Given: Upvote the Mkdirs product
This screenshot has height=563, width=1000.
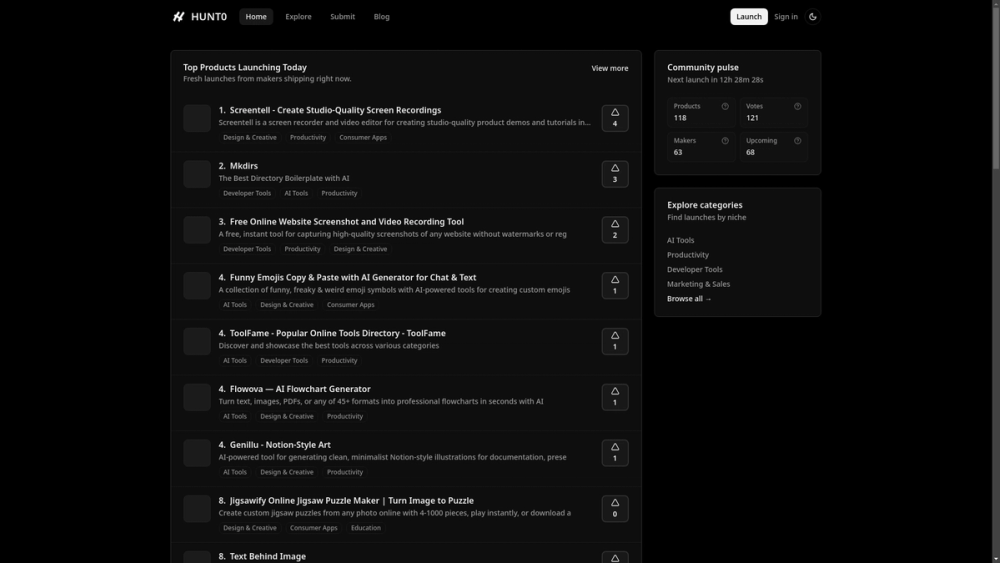Looking at the screenshot, I should pos(615,174).
